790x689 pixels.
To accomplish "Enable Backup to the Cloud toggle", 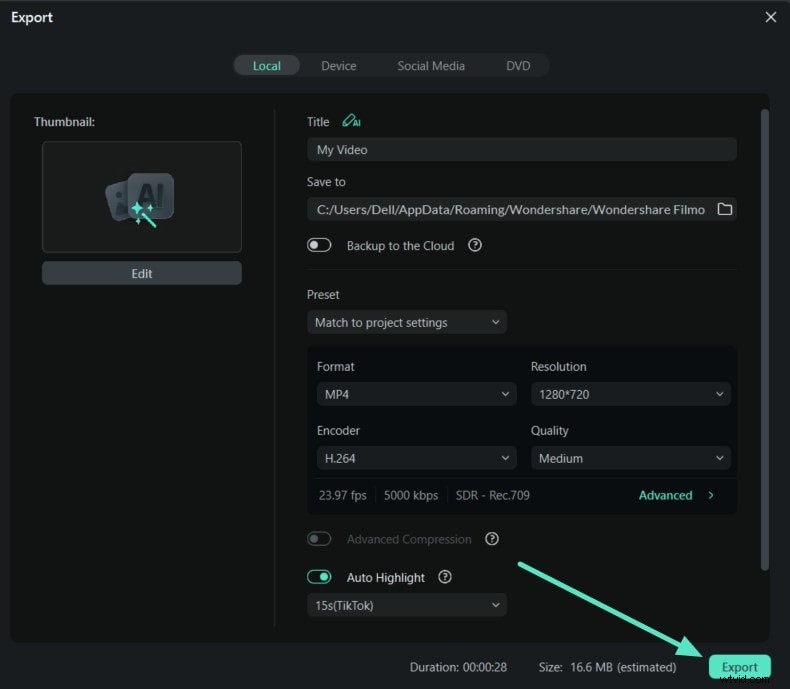I will 319,245.
